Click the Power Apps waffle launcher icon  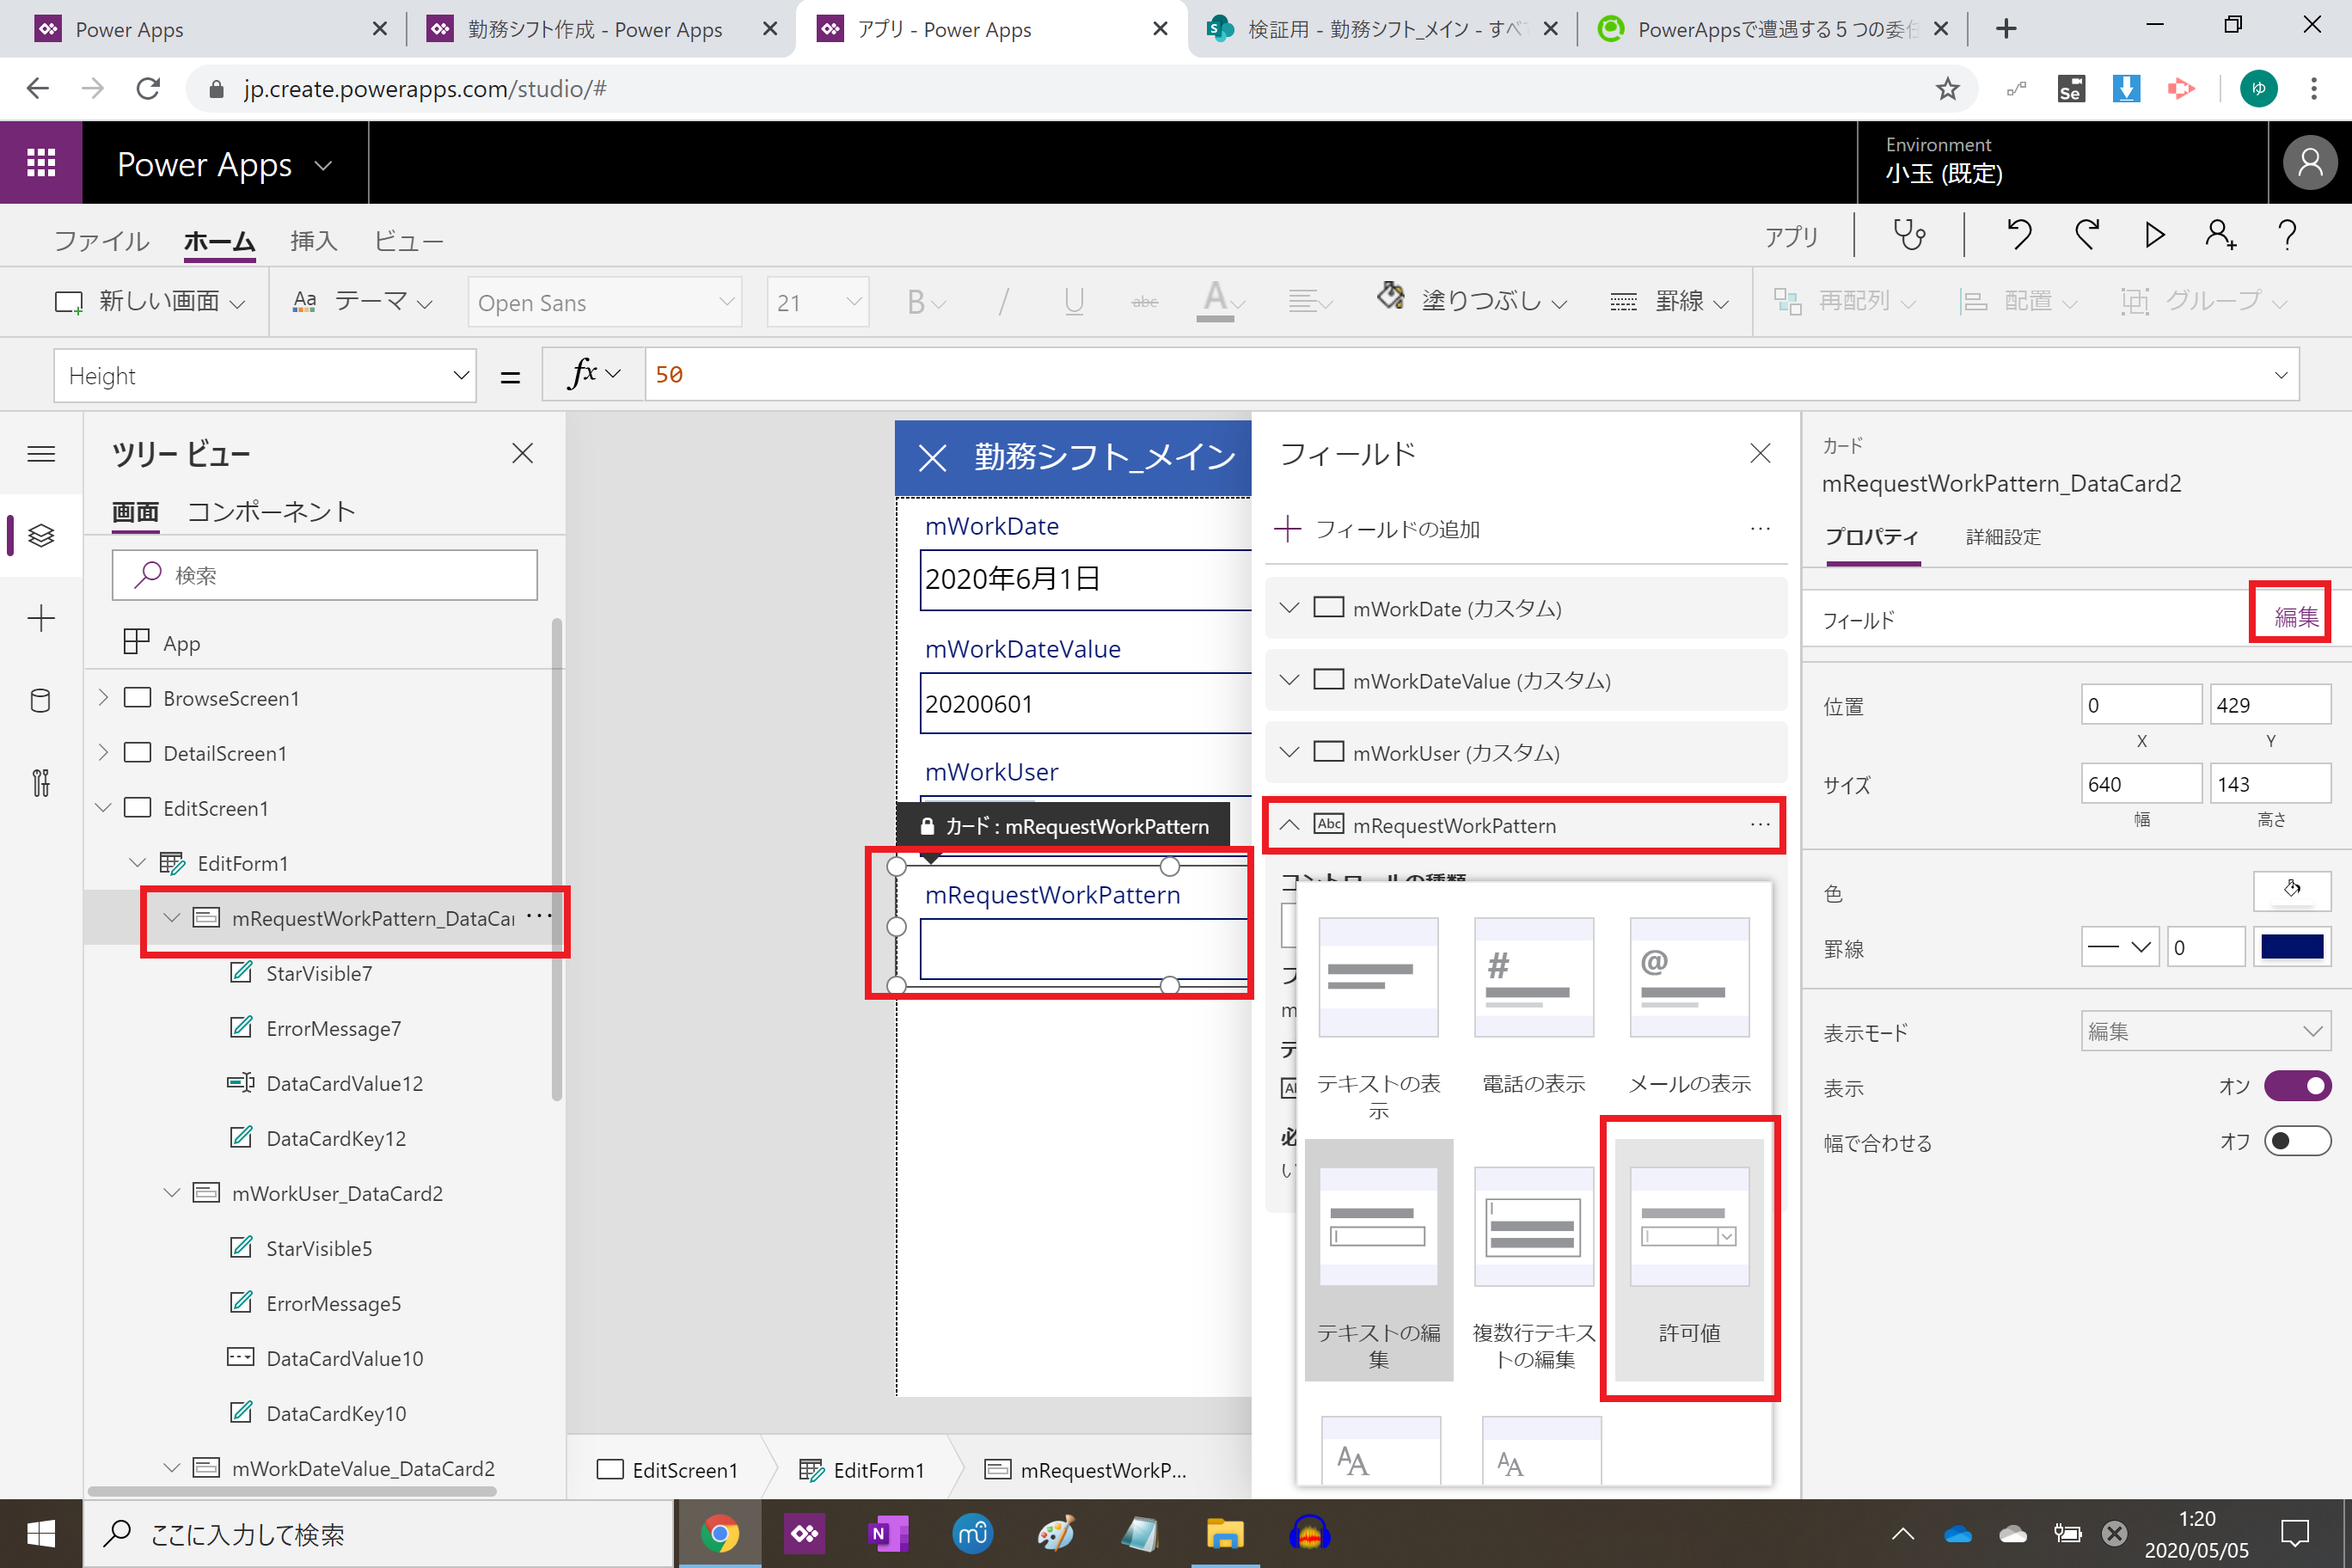click(x=41, y=163)
